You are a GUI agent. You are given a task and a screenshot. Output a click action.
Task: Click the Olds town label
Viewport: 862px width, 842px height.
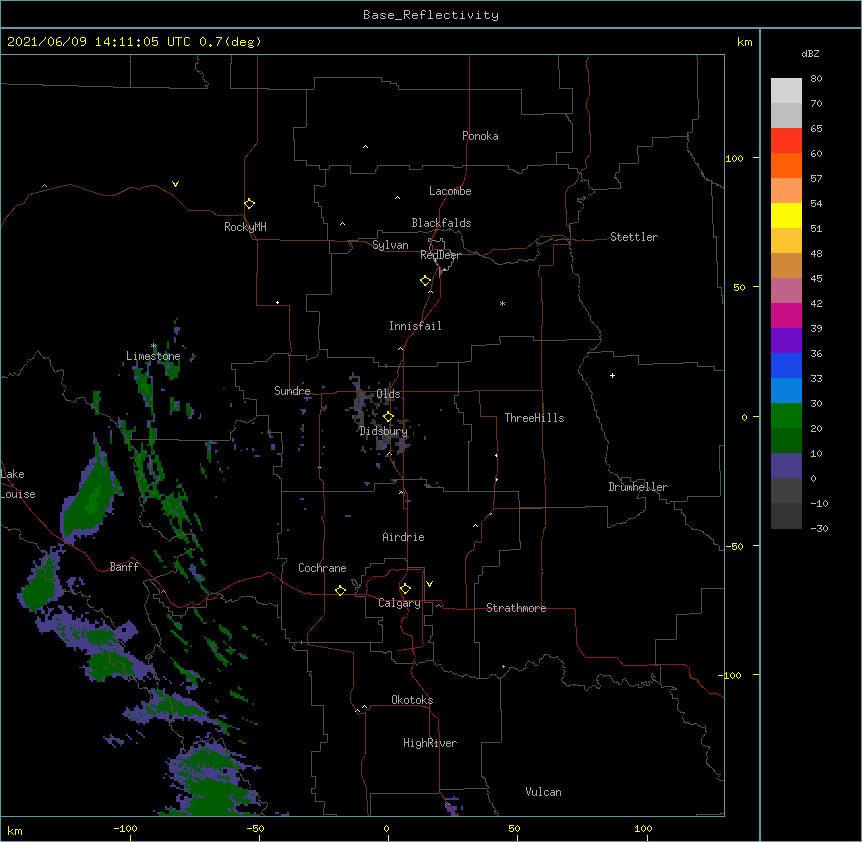(x=388, y=394)
